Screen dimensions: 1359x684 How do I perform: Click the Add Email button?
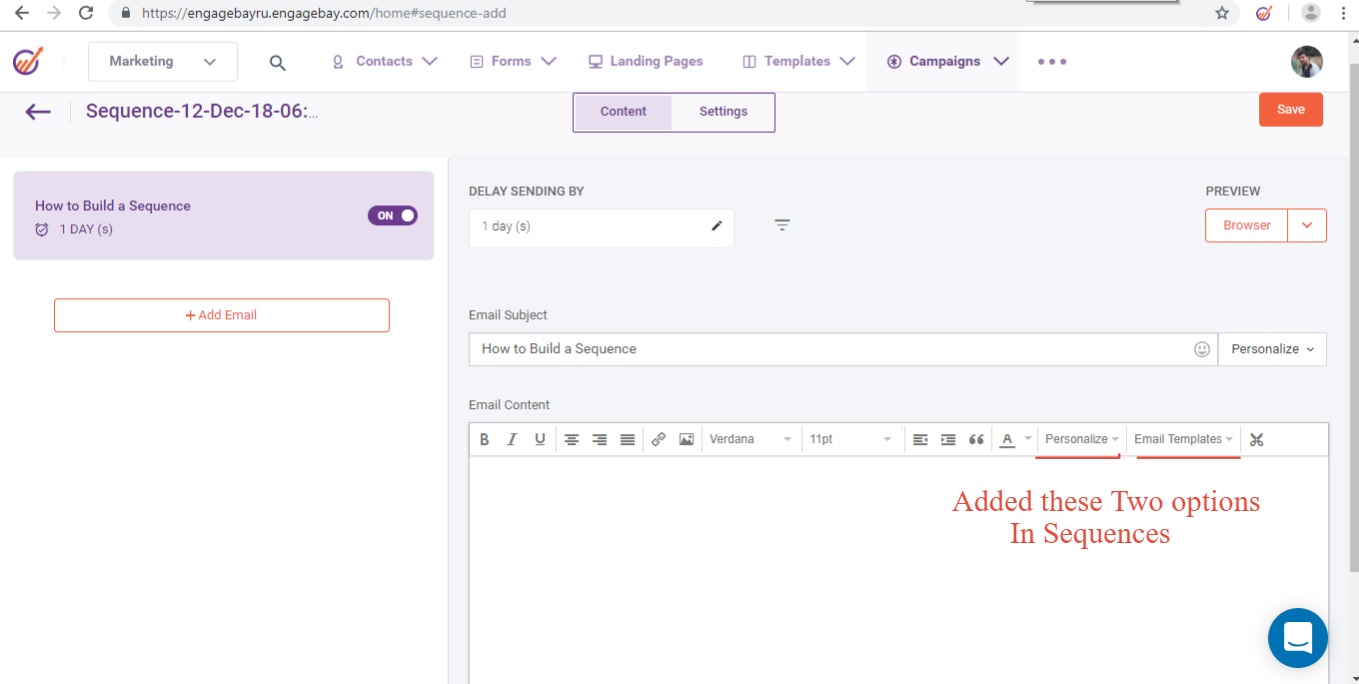[221, 315]
